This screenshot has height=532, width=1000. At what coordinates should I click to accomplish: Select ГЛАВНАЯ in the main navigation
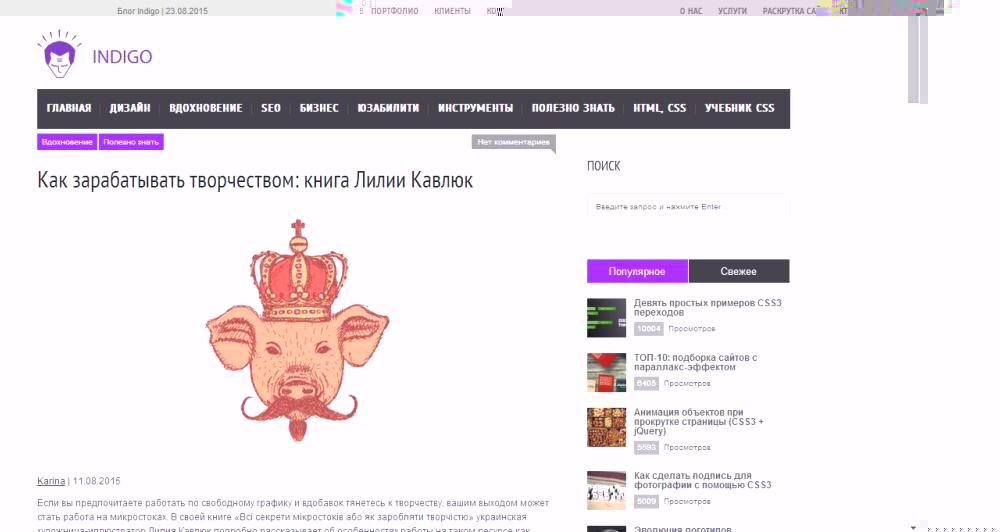(69, 108)
